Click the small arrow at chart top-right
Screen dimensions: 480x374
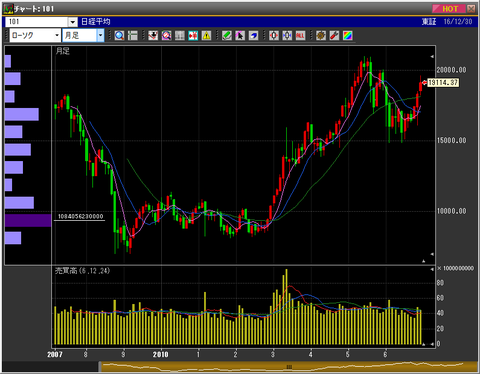coord(432,56)
